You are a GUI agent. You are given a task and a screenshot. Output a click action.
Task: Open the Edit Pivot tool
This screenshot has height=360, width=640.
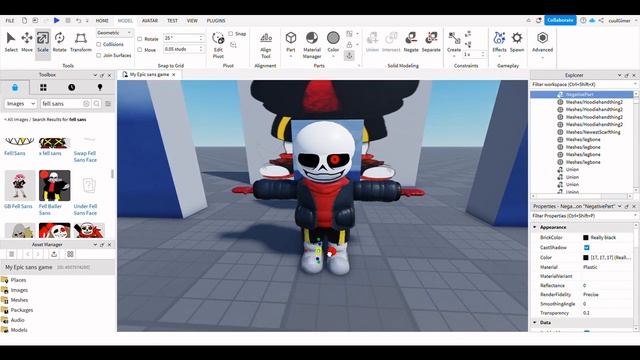(x=218, y=45)
